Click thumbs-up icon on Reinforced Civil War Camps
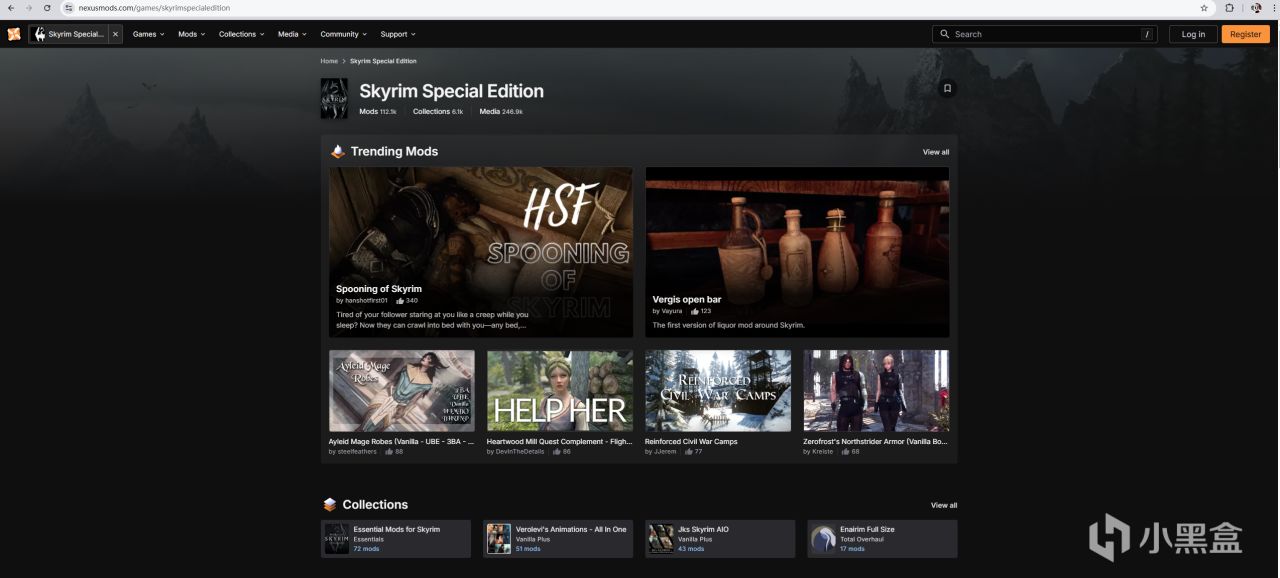This screenshot has width=1280, height=578. pos(688,452)
